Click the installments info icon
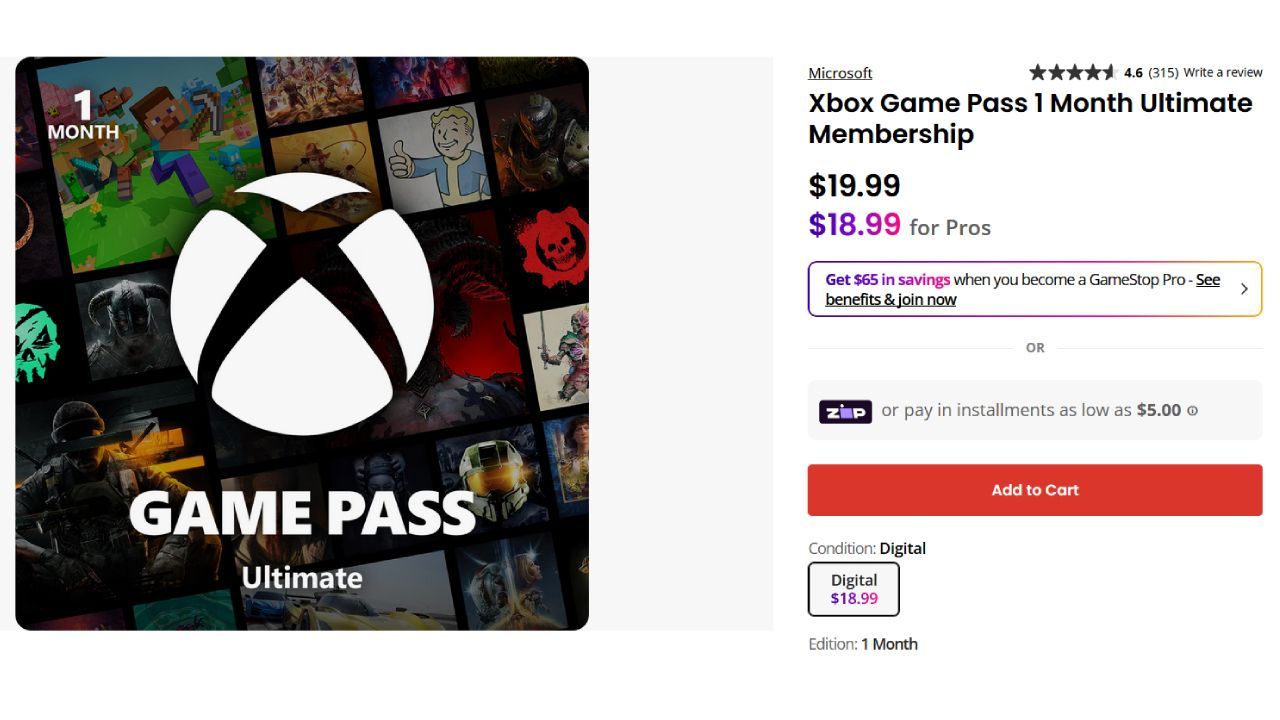 click(1192, 411)
